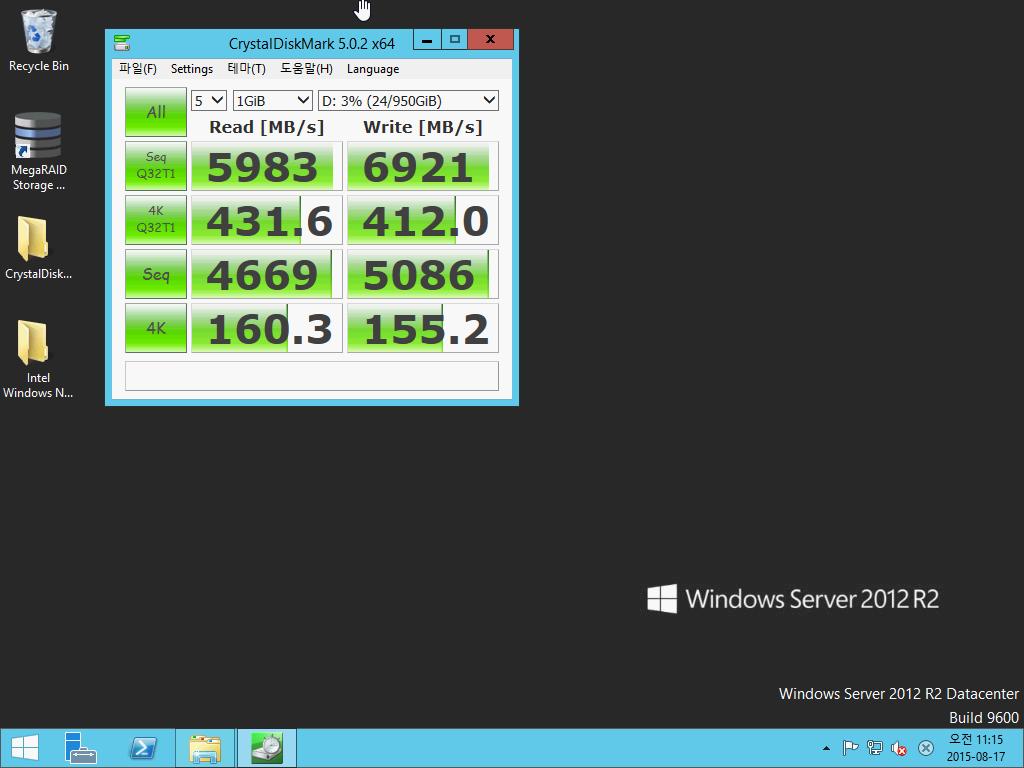The height and width of the screenshot is (768, 1024).
Task: Click 4K Q32T1 write value 412.0
Action: pyautogui.click(x=423, y=219)
